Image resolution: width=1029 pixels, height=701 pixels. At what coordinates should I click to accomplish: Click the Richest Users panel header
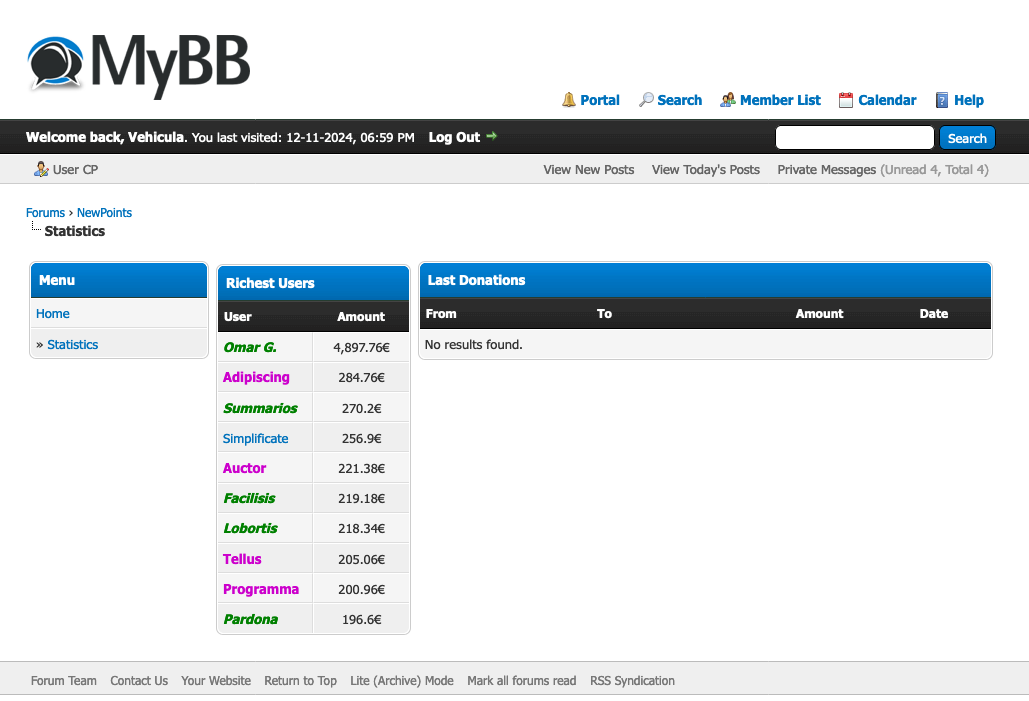(x=314, y=284)
